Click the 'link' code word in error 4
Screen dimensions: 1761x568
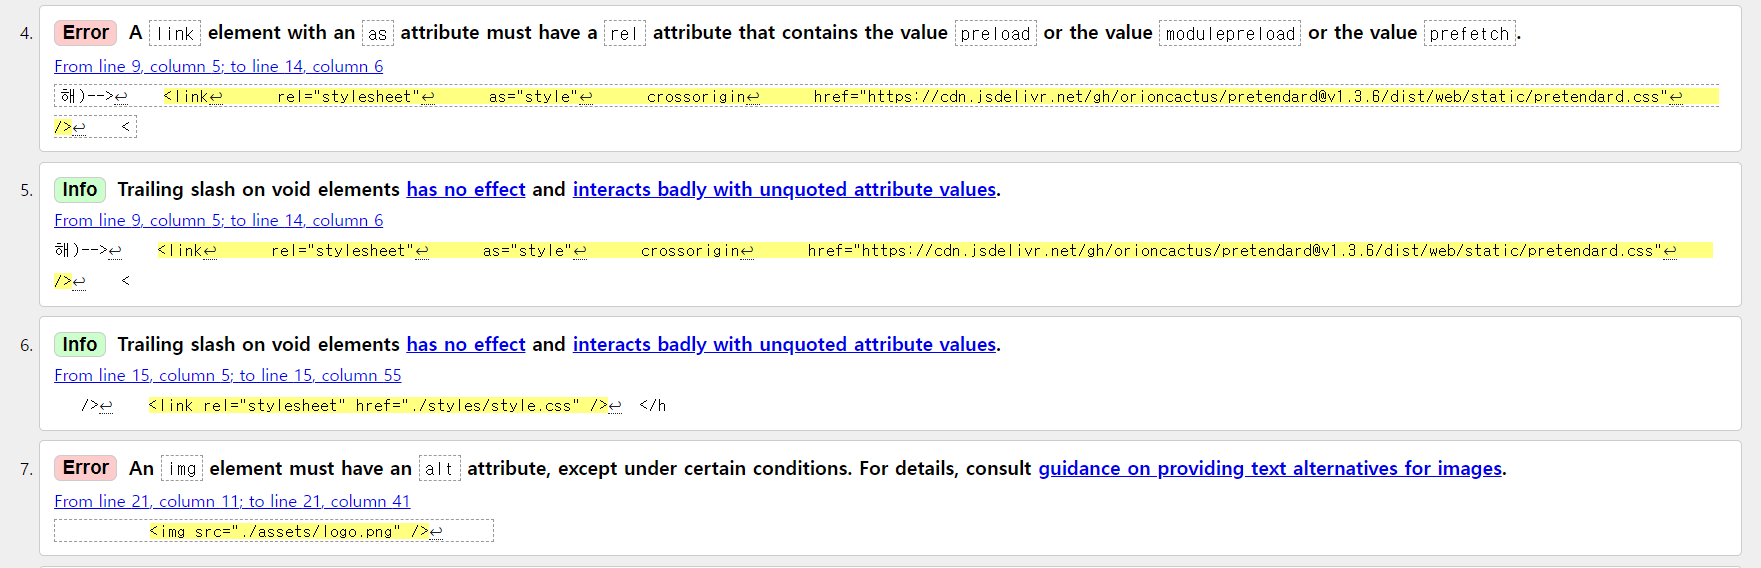175,33
